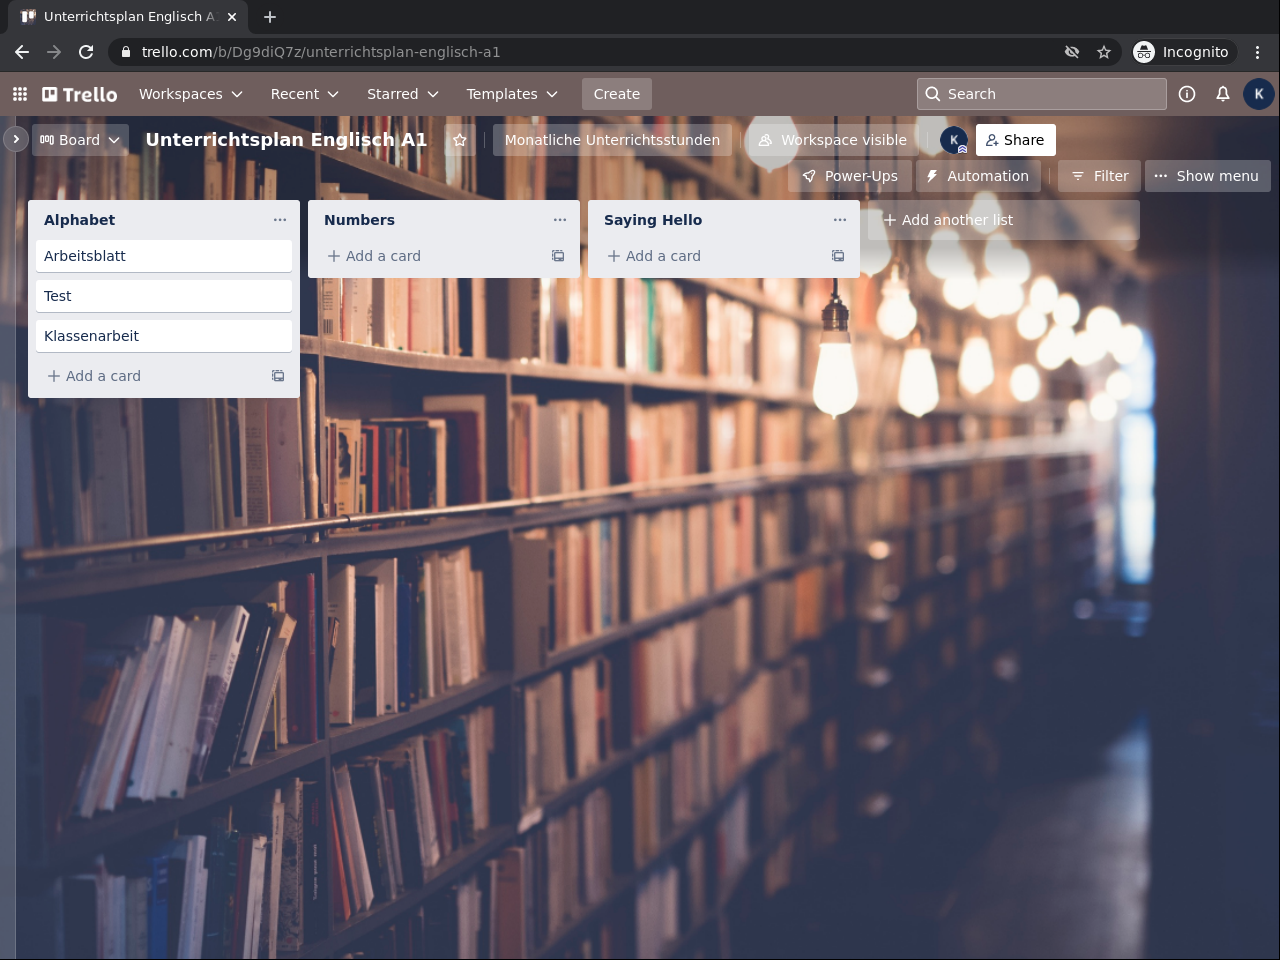
Task: Open the Monatliche Unterrichtsstunden workspace
Action: (612, 140)
